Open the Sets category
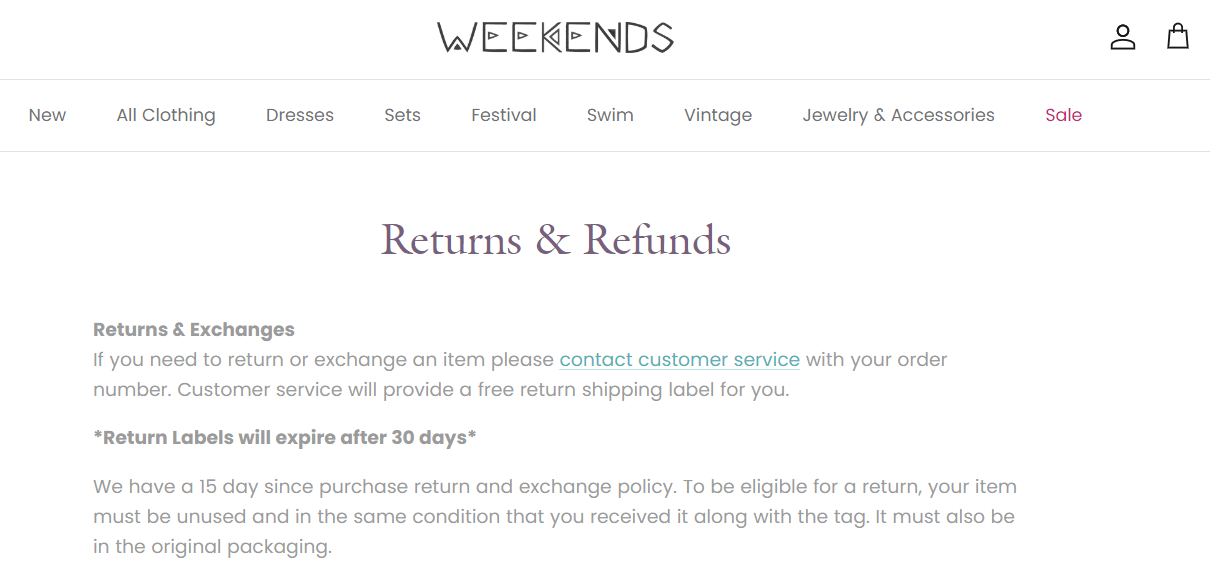The height and width of the screenshot is (587, 1210). 402,115
